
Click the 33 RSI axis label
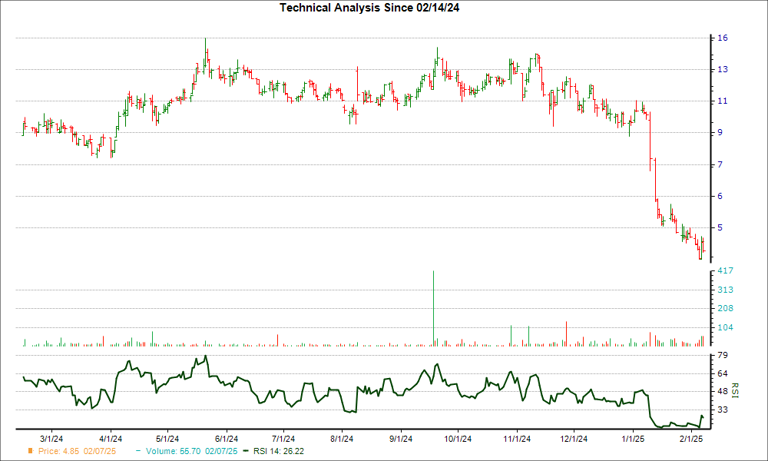click(722, 410)
